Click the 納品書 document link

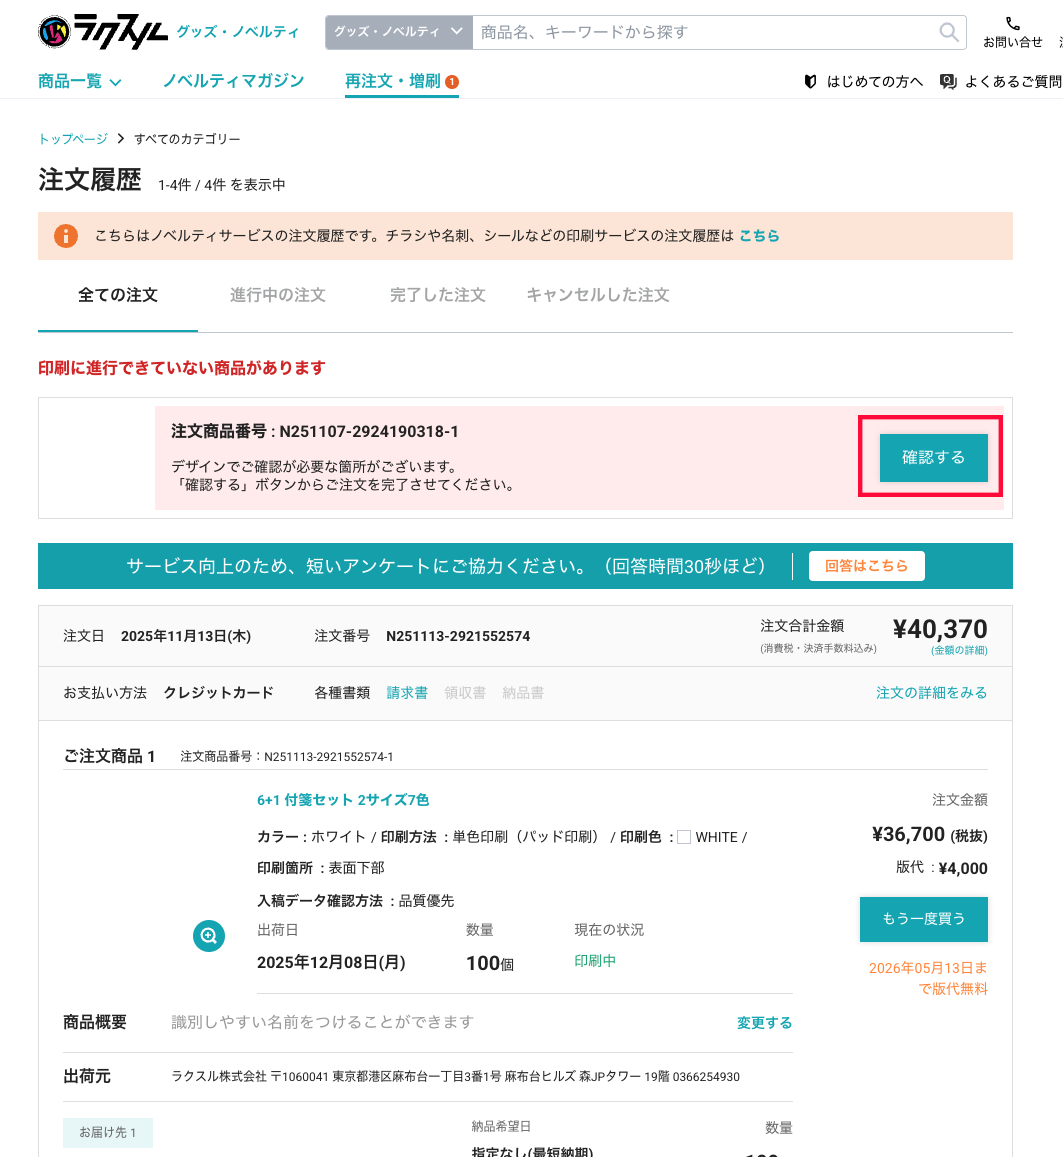[523, 693]
